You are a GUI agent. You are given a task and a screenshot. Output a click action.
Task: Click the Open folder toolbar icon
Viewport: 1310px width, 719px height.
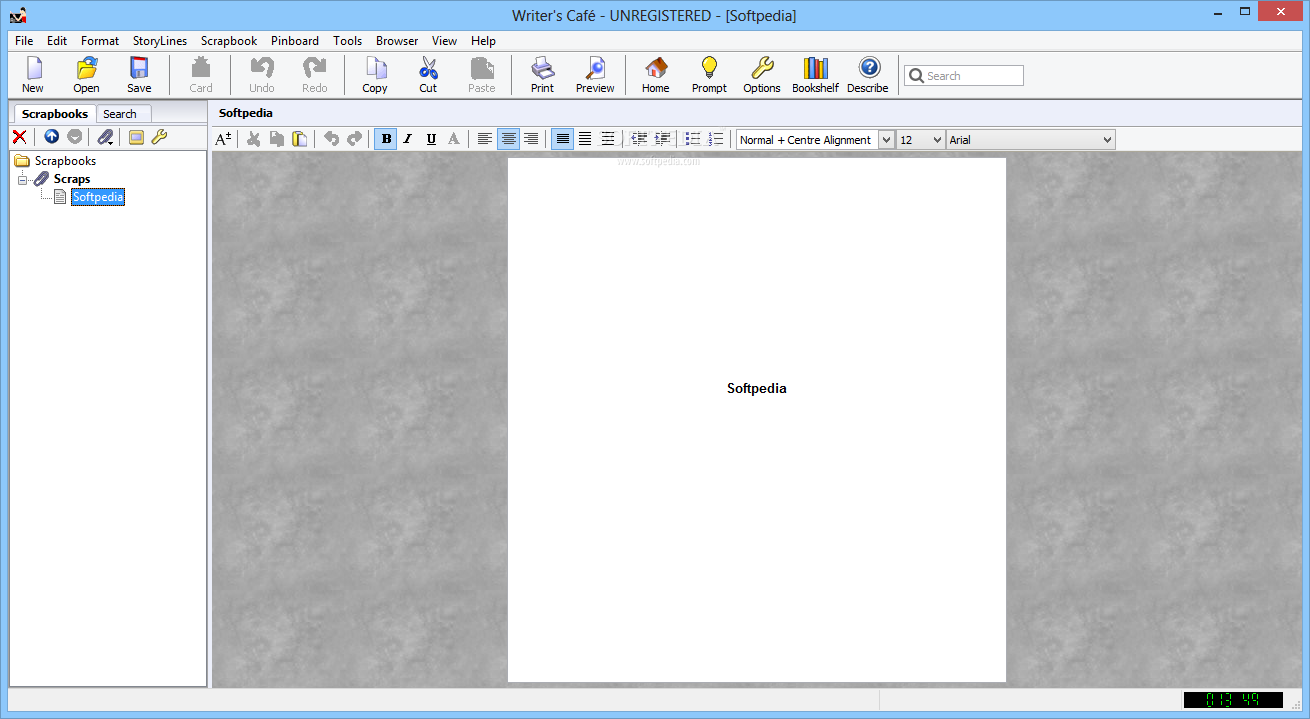[x=86, y=75]
